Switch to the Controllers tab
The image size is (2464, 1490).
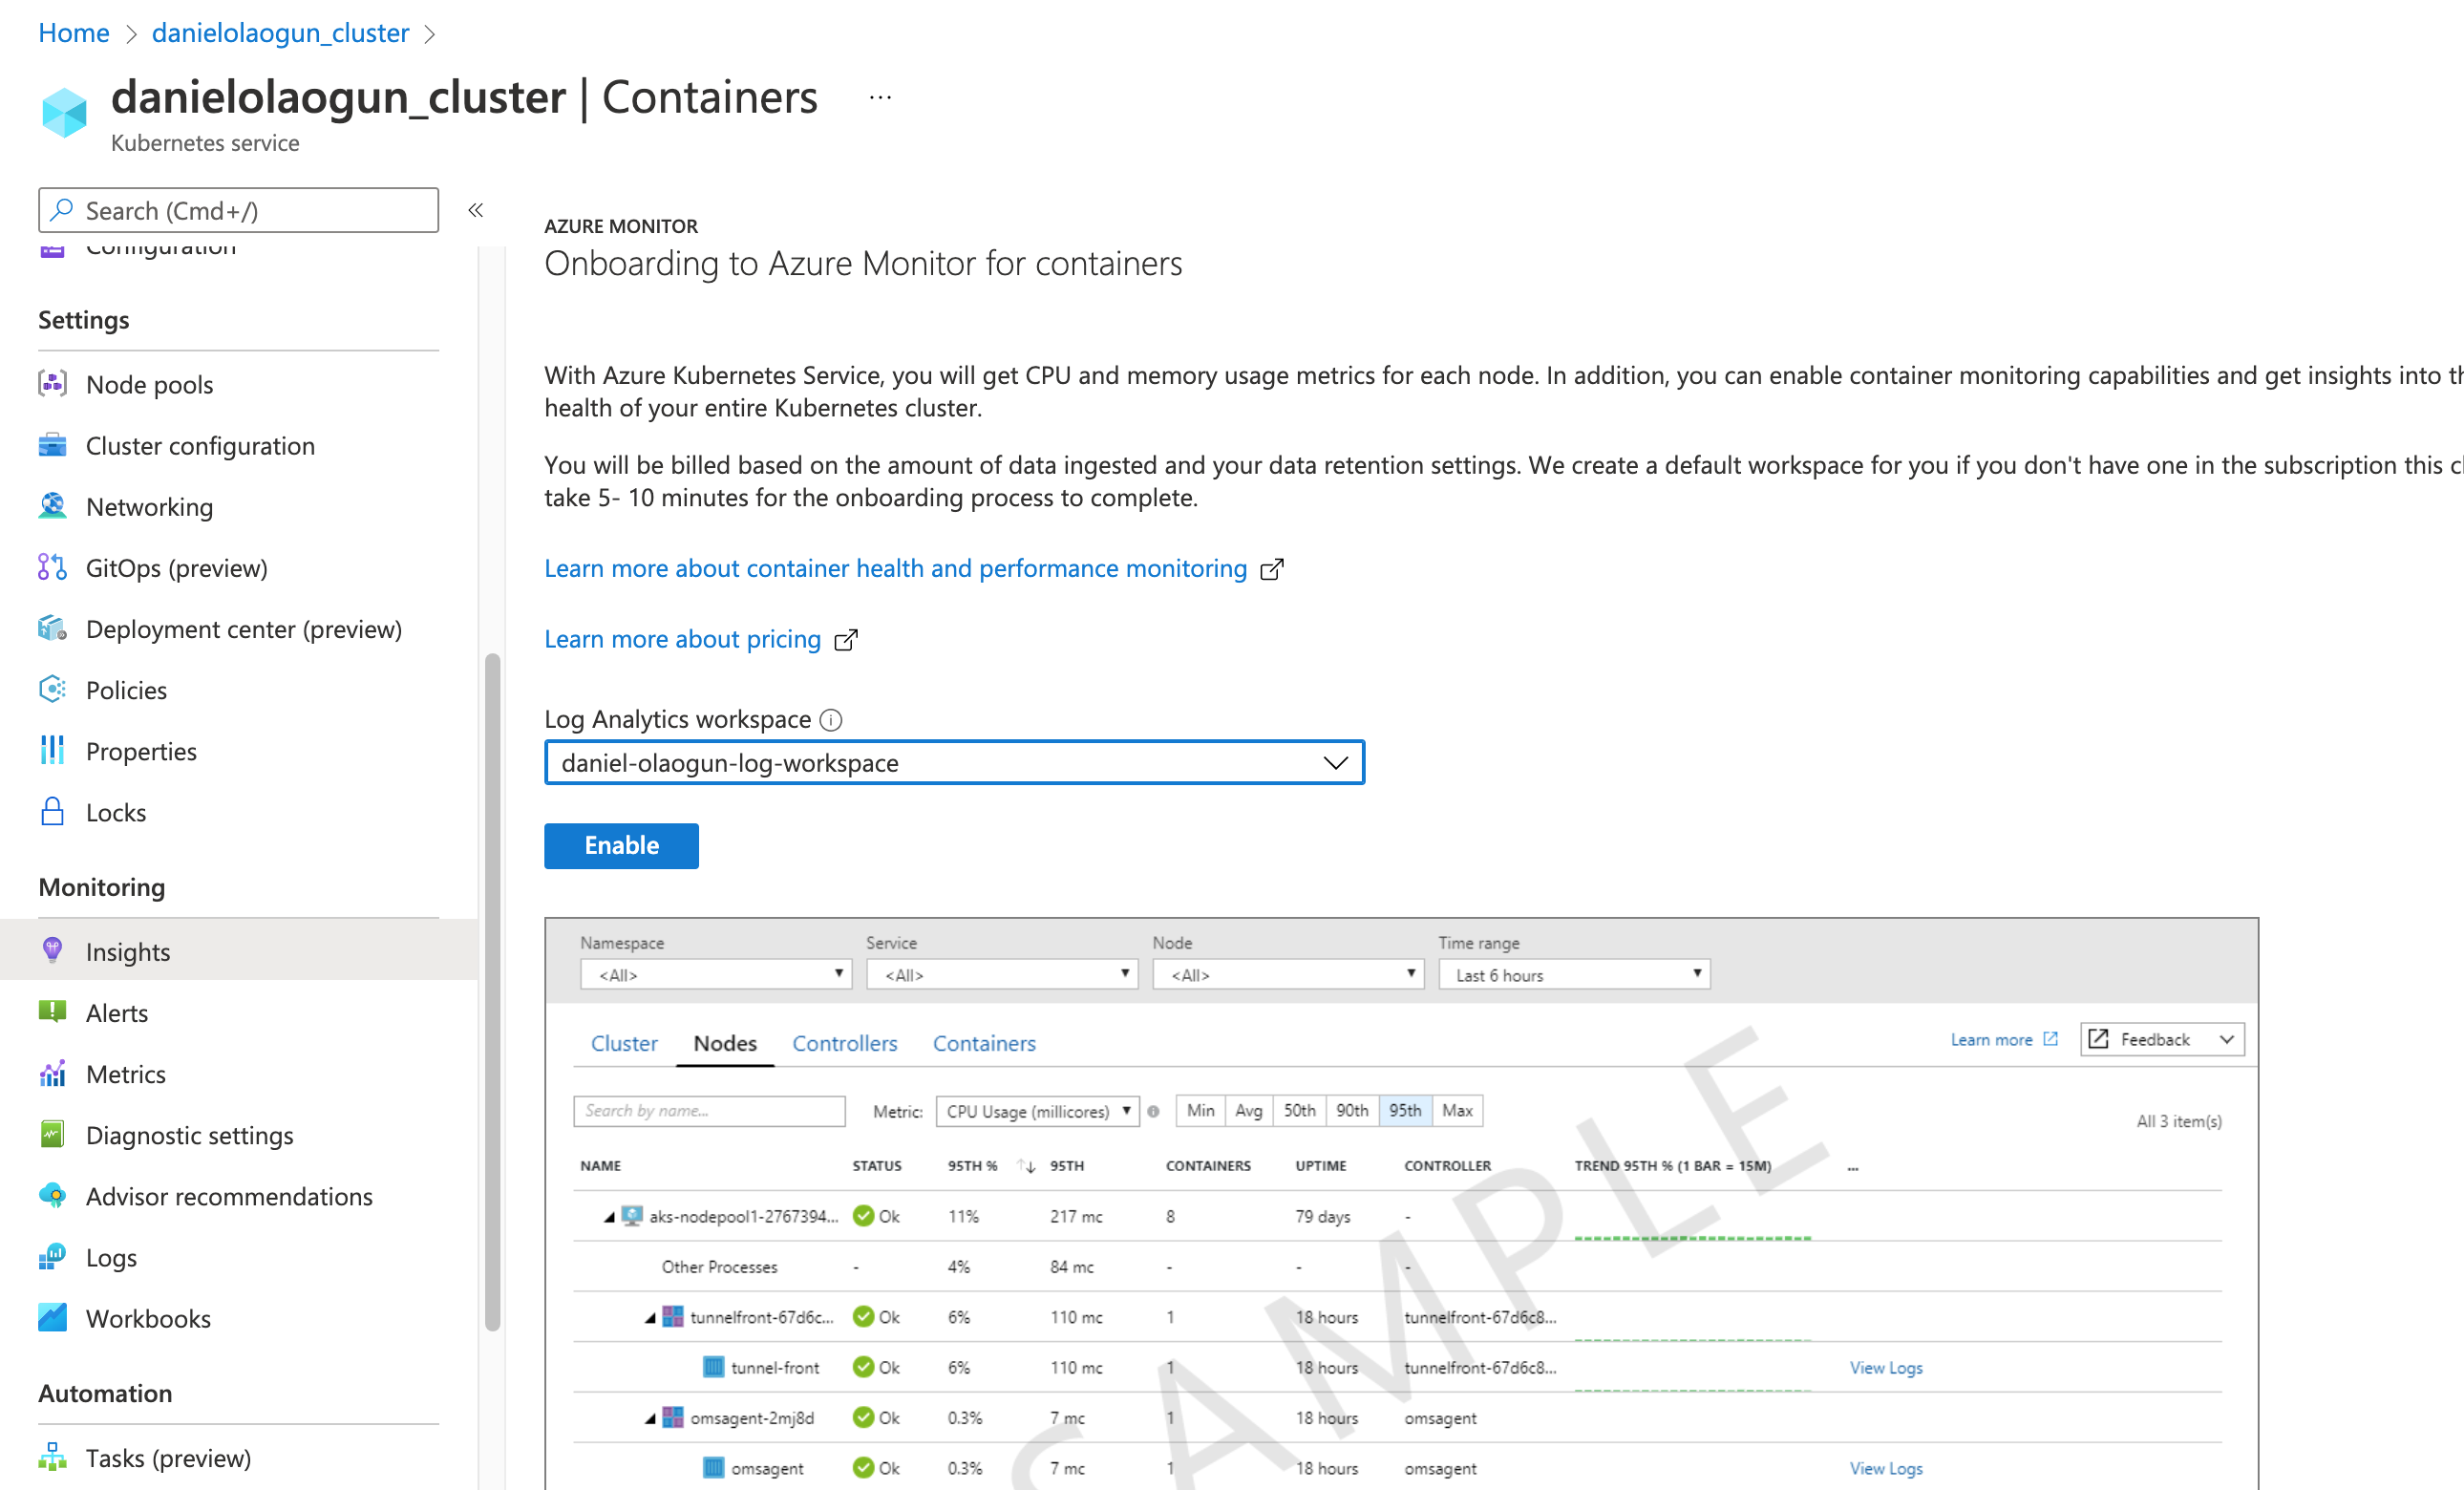[x=844, y=1043]
